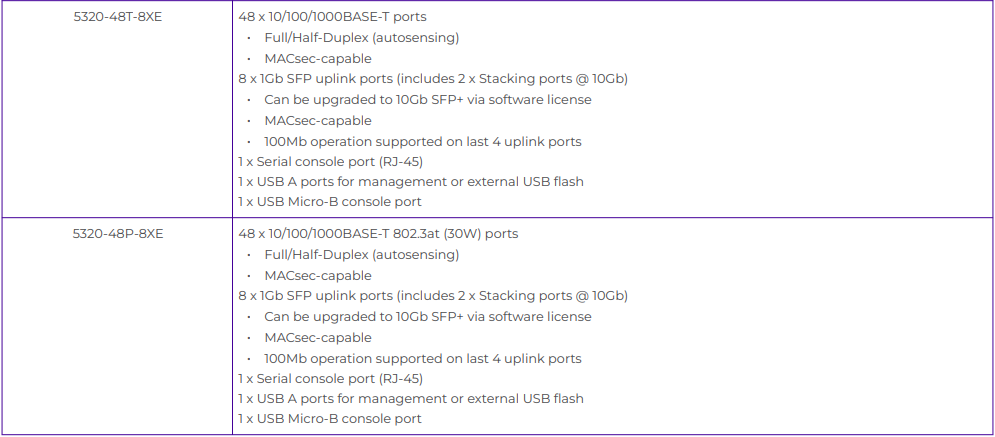The image size is (995, 437).
Task: Select SFP uplink ports line for 5320-48T-8XE
Action: click(x=432, y=79)
